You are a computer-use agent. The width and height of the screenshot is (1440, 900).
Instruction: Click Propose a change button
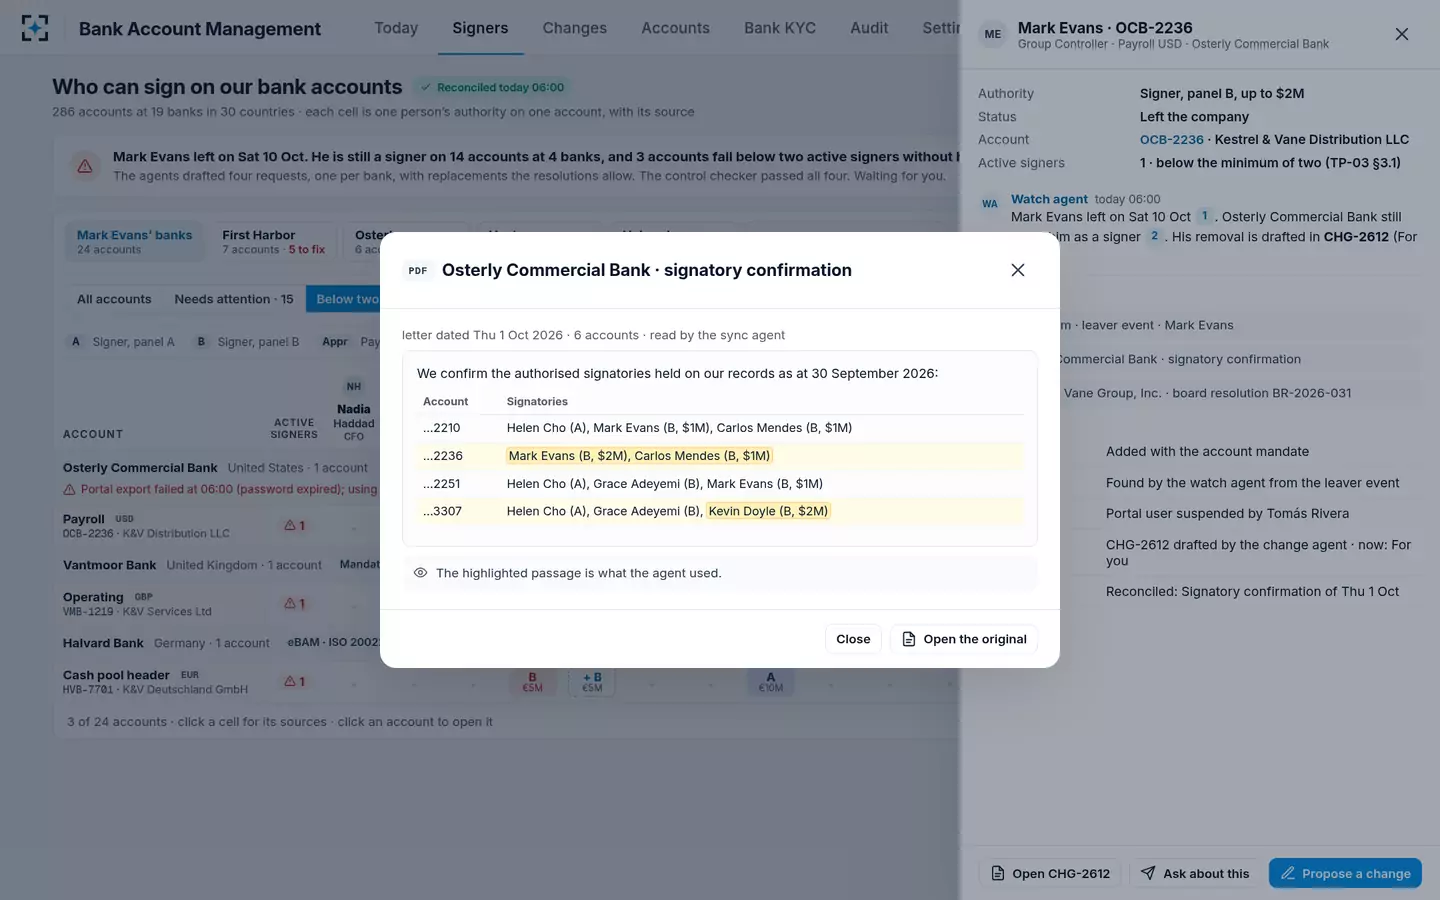[x=1345, y=873]
